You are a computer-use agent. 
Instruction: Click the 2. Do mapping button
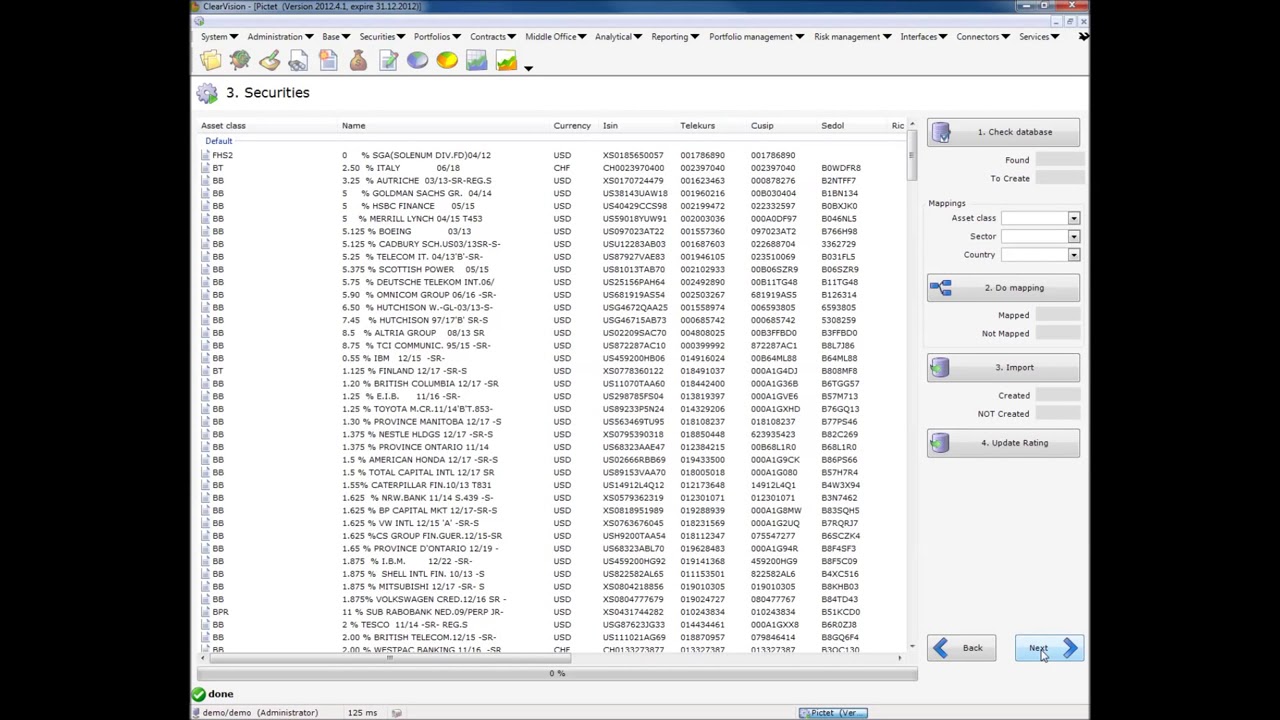1003,288
